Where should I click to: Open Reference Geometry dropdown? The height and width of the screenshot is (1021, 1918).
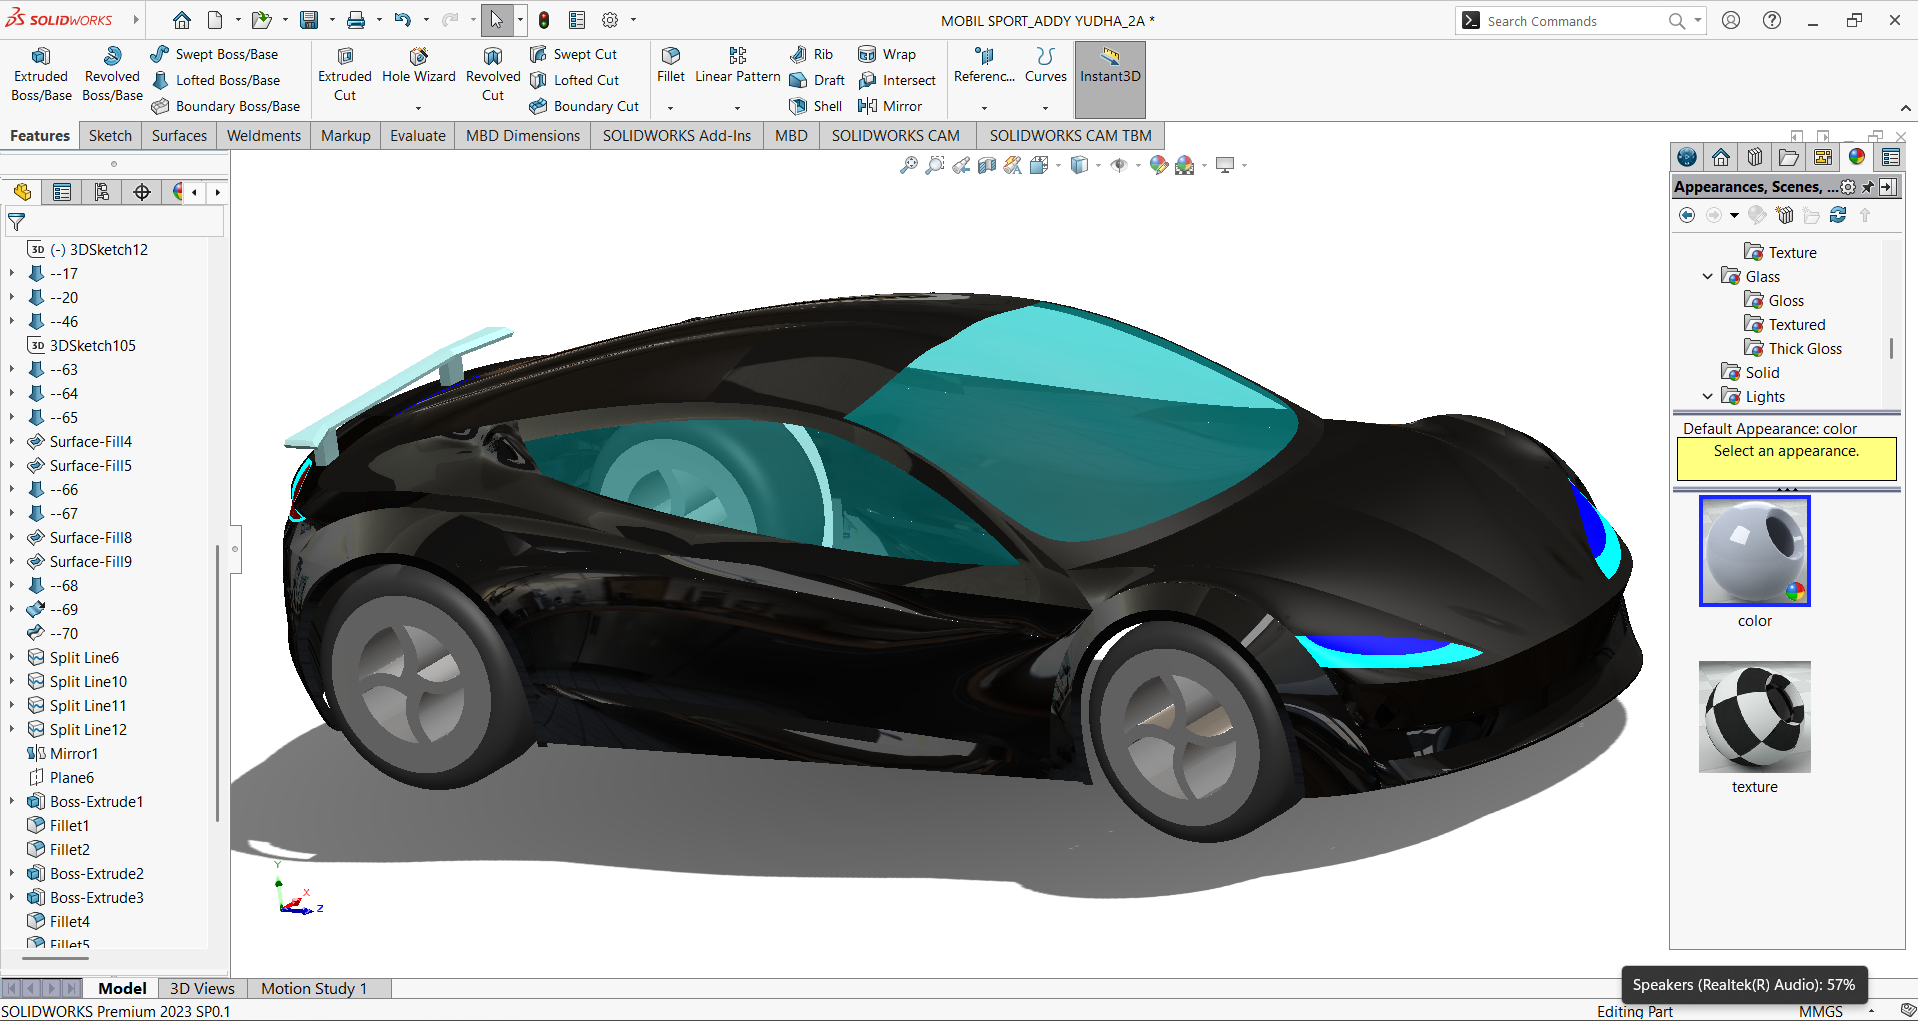(x=984, y=107)
